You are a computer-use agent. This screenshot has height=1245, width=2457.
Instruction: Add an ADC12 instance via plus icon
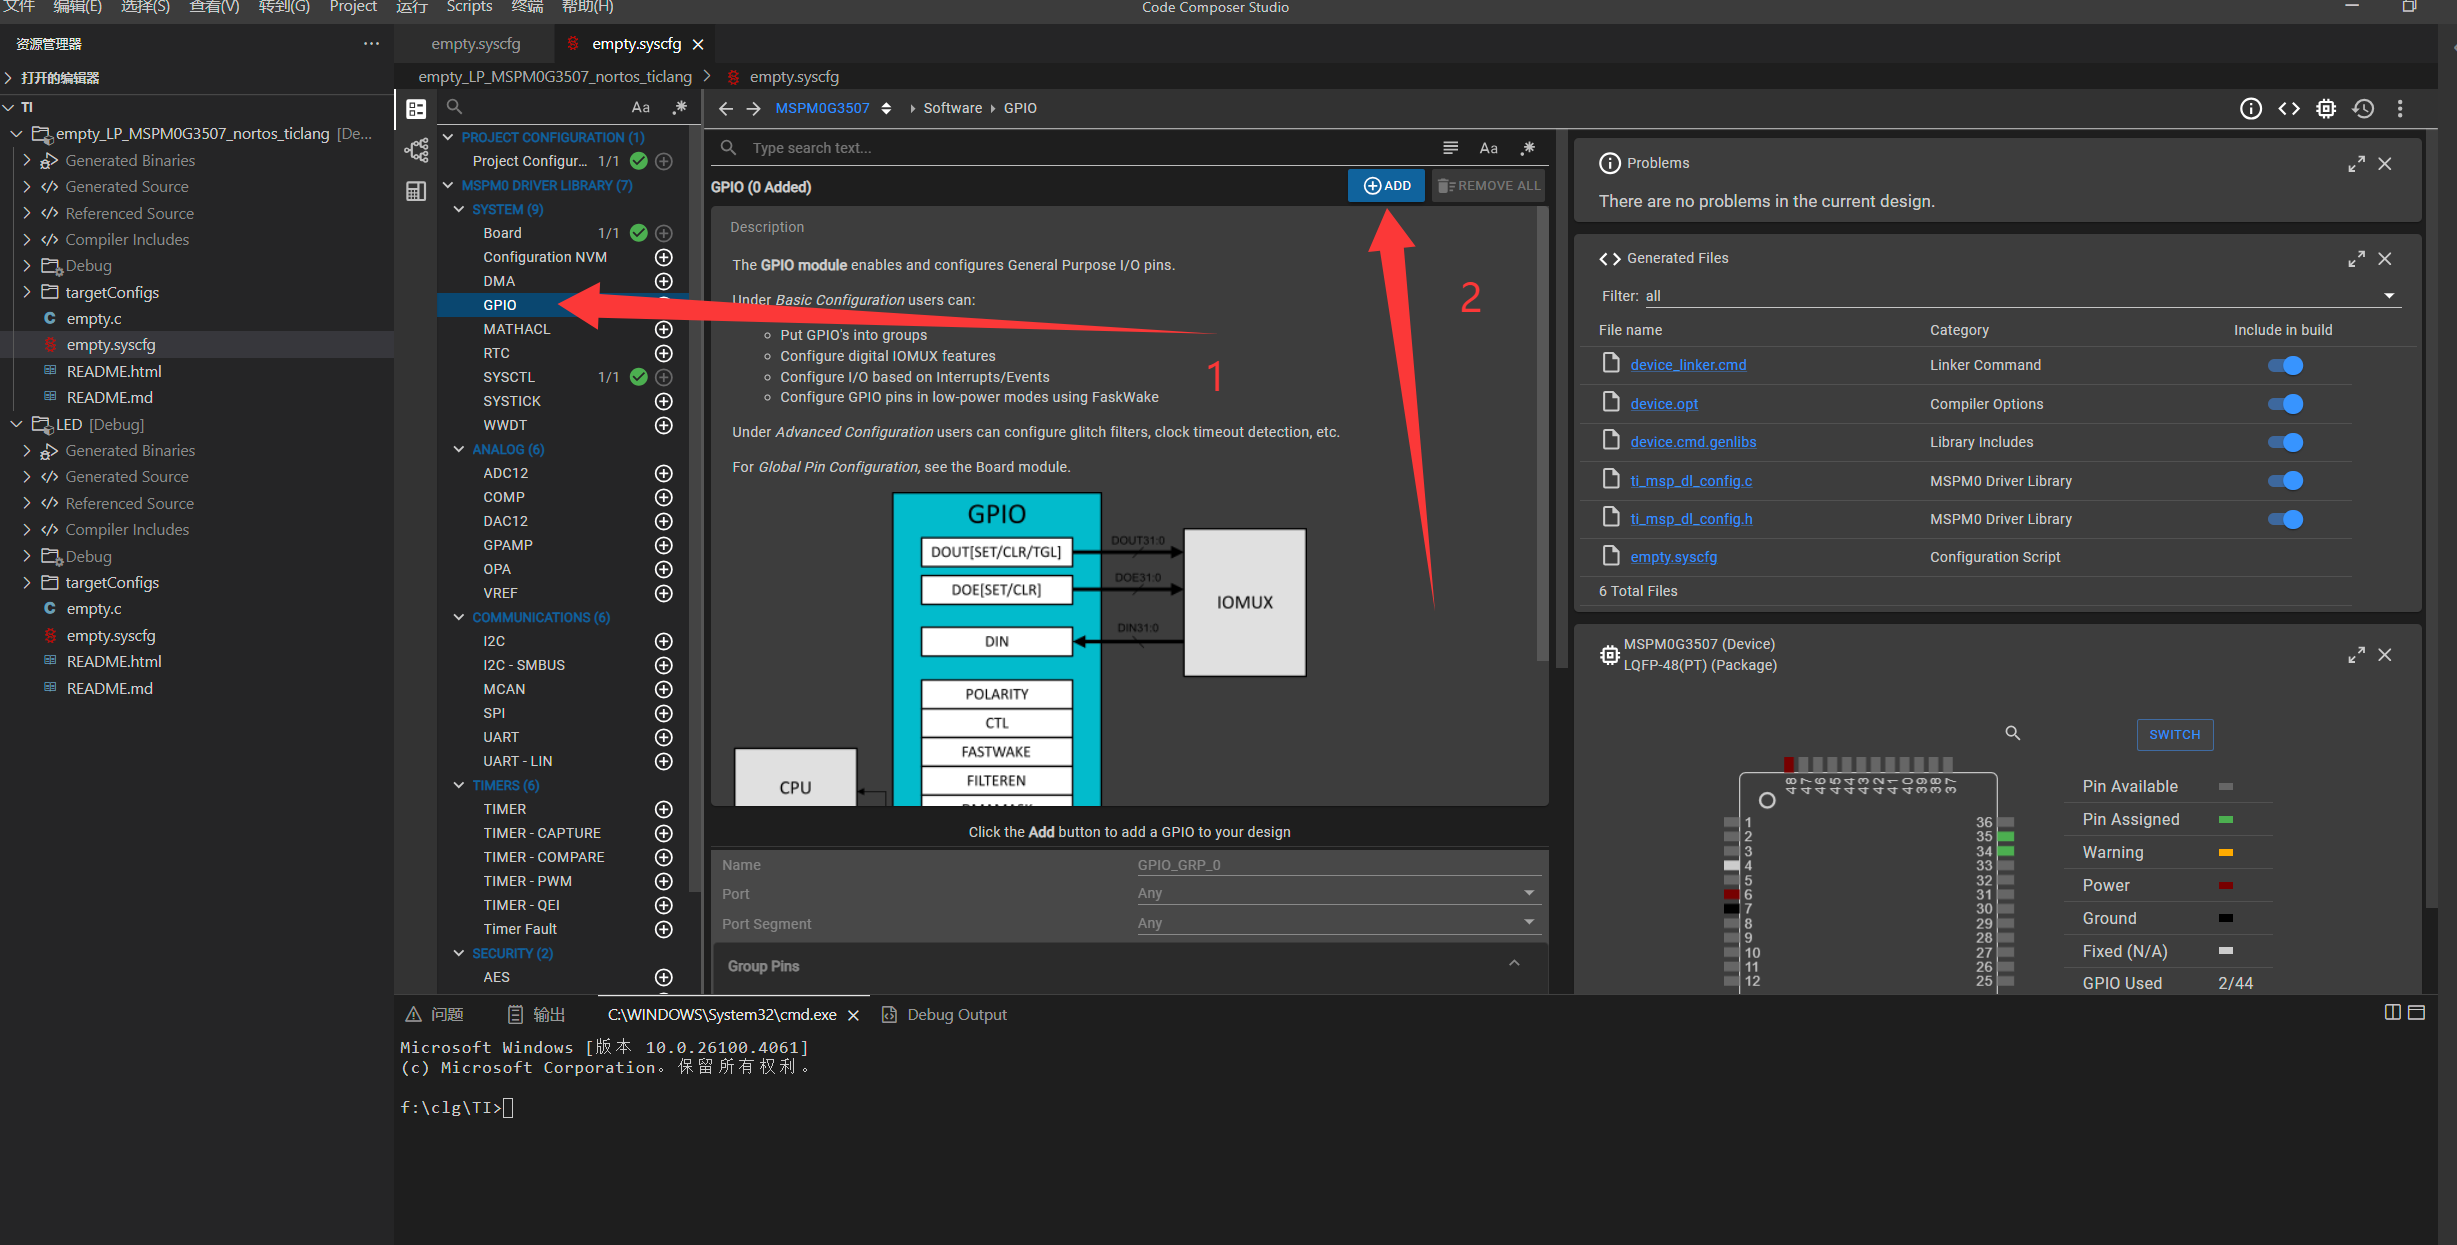(x=663, y=473)
